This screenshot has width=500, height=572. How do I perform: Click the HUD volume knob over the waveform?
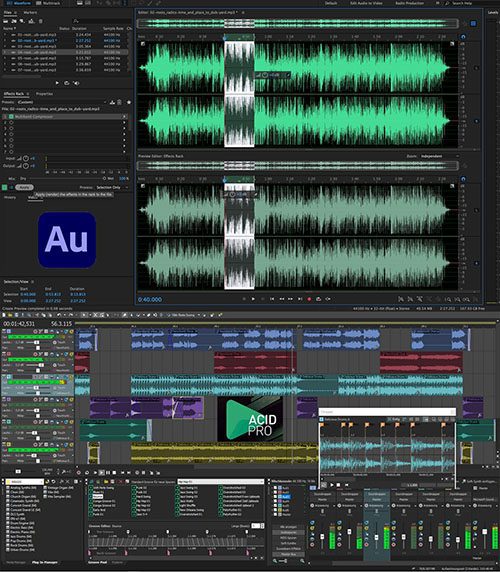pos(265,75)
